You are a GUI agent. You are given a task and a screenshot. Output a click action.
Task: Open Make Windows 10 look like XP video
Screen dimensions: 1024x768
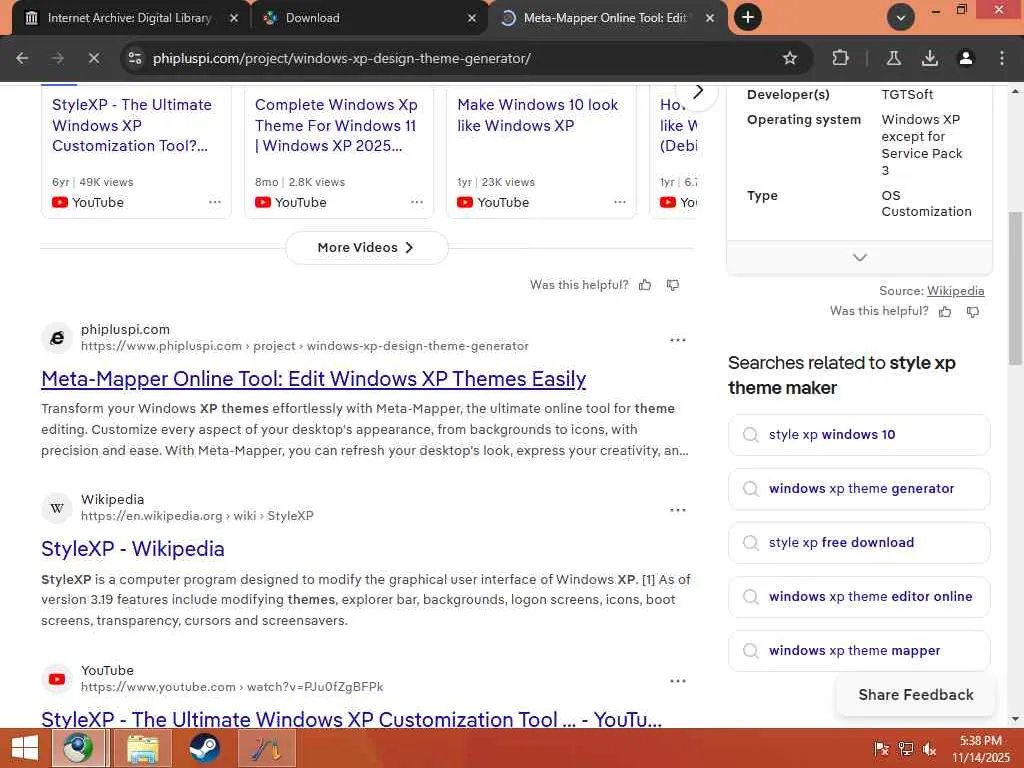point(537,115)
